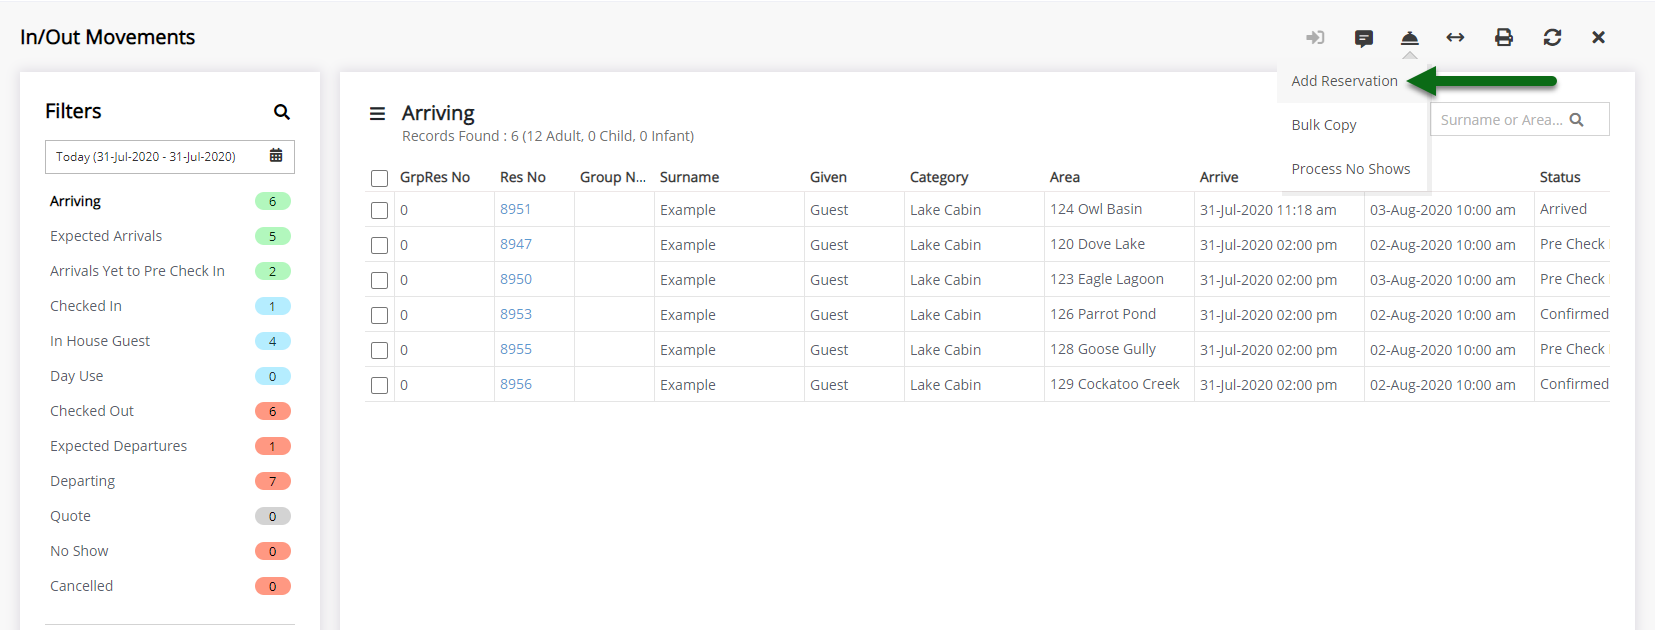Open the Today date range selector
The height and width of the screenshot is (630, 1655).
[x=170, y=157]
